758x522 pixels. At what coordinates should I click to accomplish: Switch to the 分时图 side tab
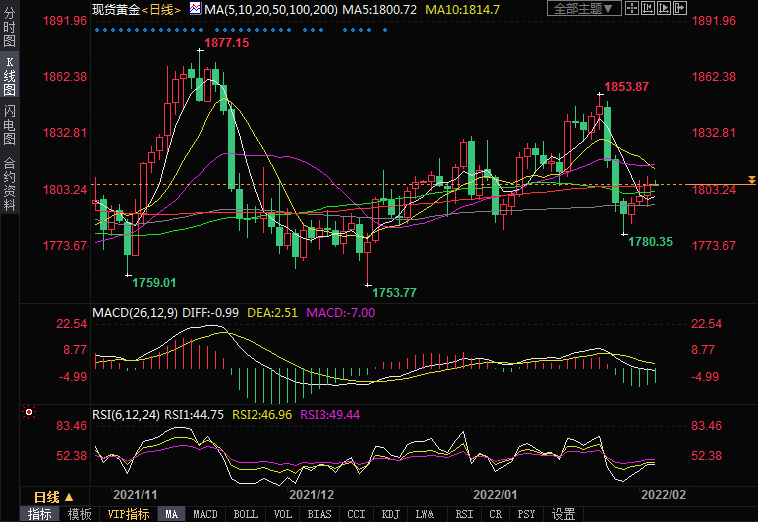point(9,27)
